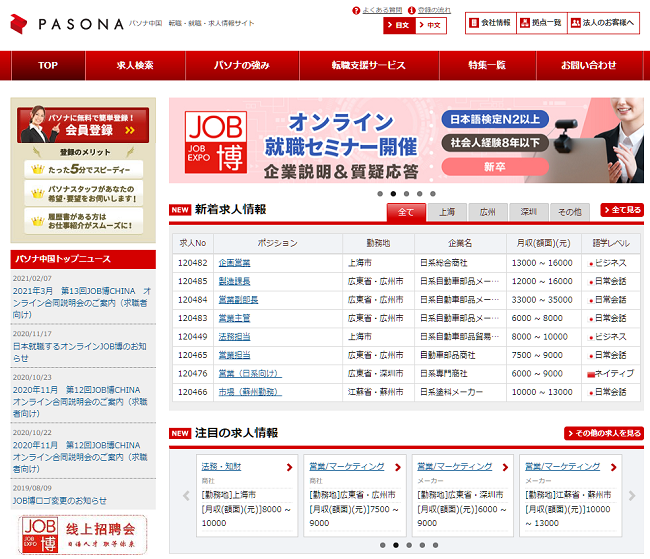Select the 深圳 job filter tab
The width and height of the screenshot is (650, 559).
click(529, 212)
